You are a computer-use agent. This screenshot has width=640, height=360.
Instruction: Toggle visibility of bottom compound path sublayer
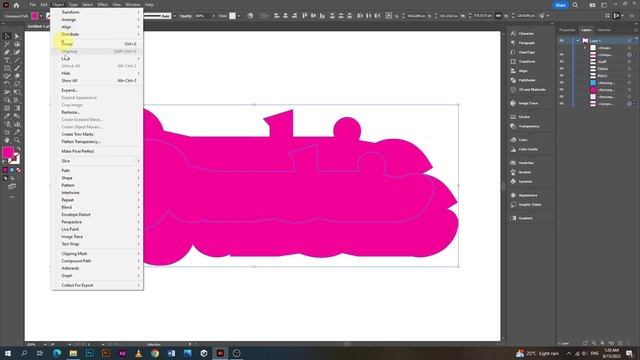point(562,104)
